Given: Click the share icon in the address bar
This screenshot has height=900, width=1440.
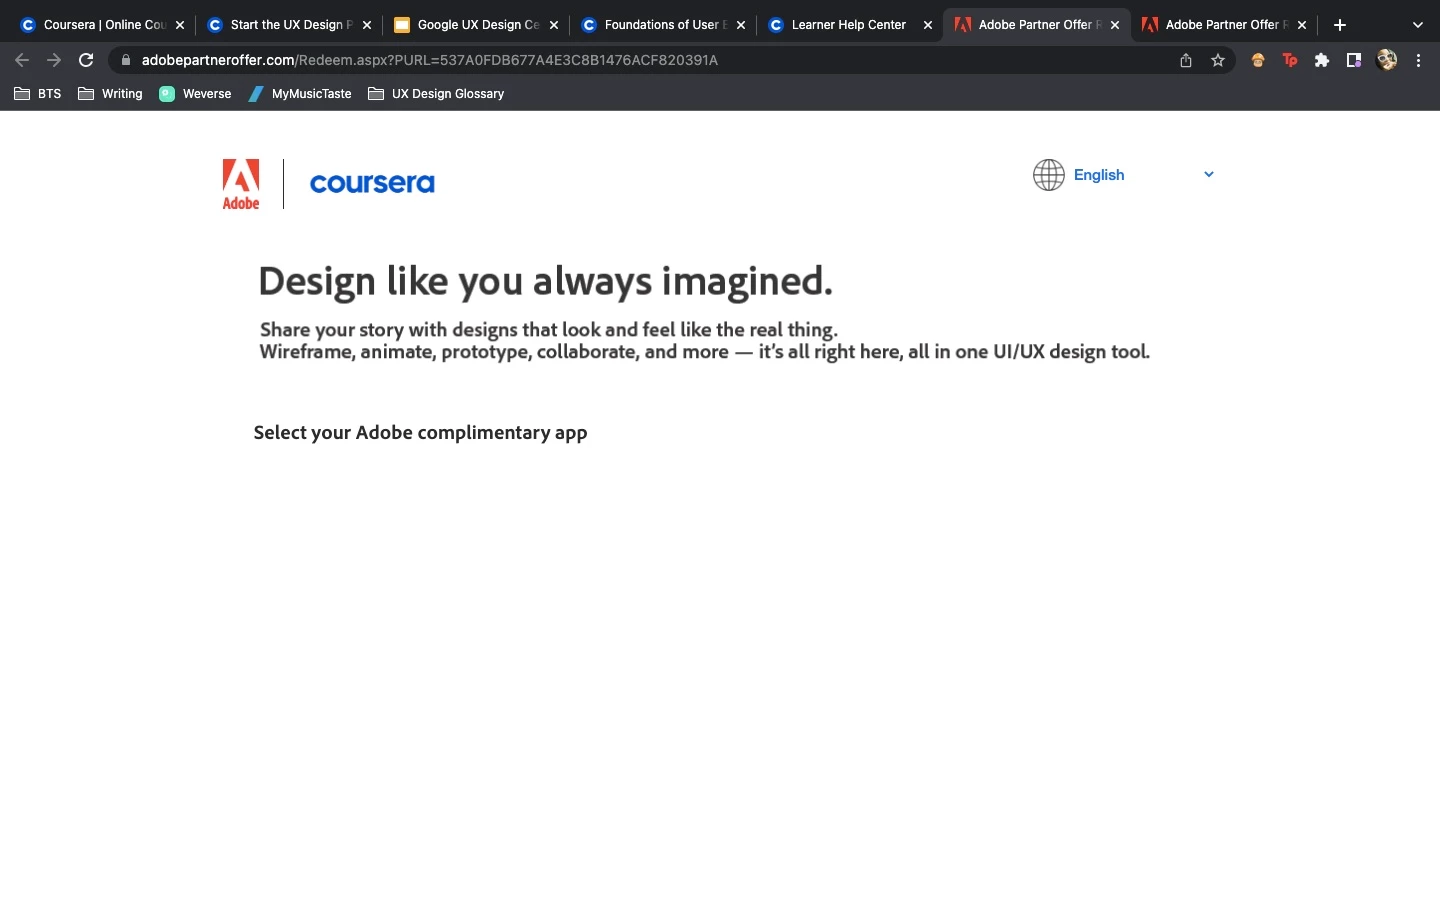Looking at the screenshot, I should 1186,60.
